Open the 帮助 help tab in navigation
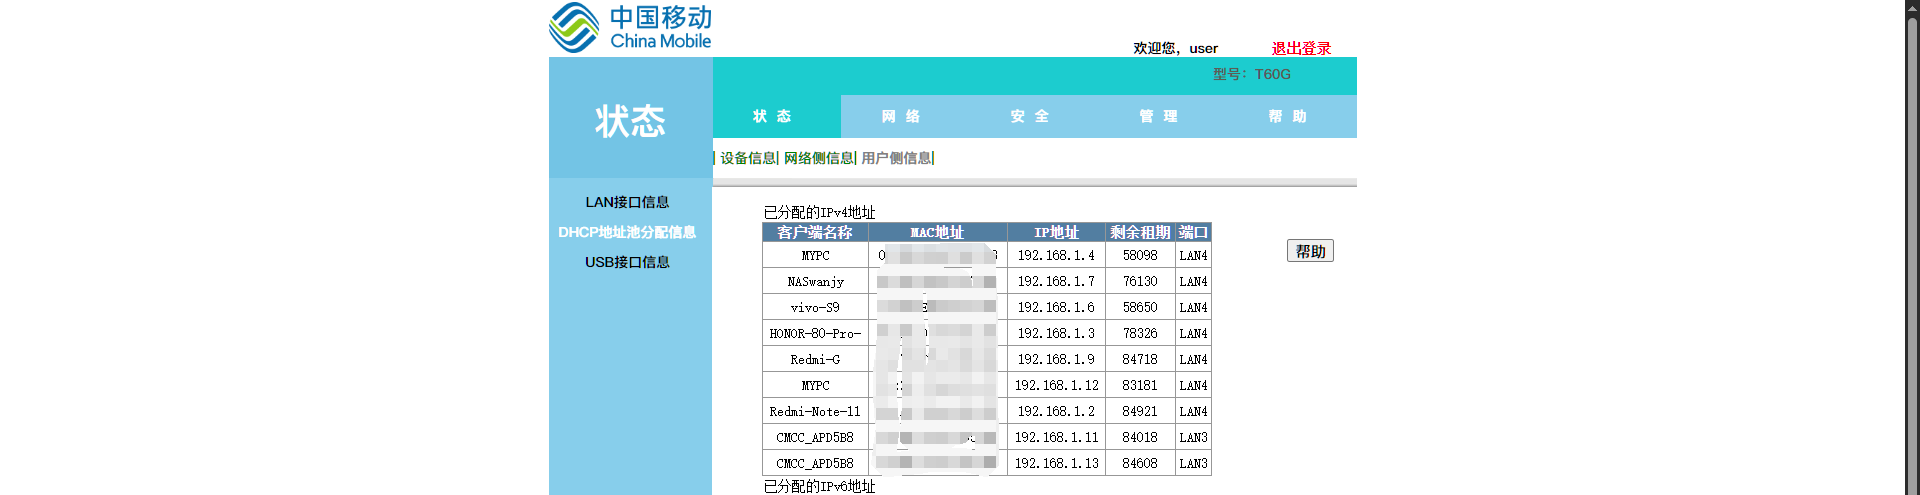Screen dimensions: 1920x495 tap(1287, 116)
